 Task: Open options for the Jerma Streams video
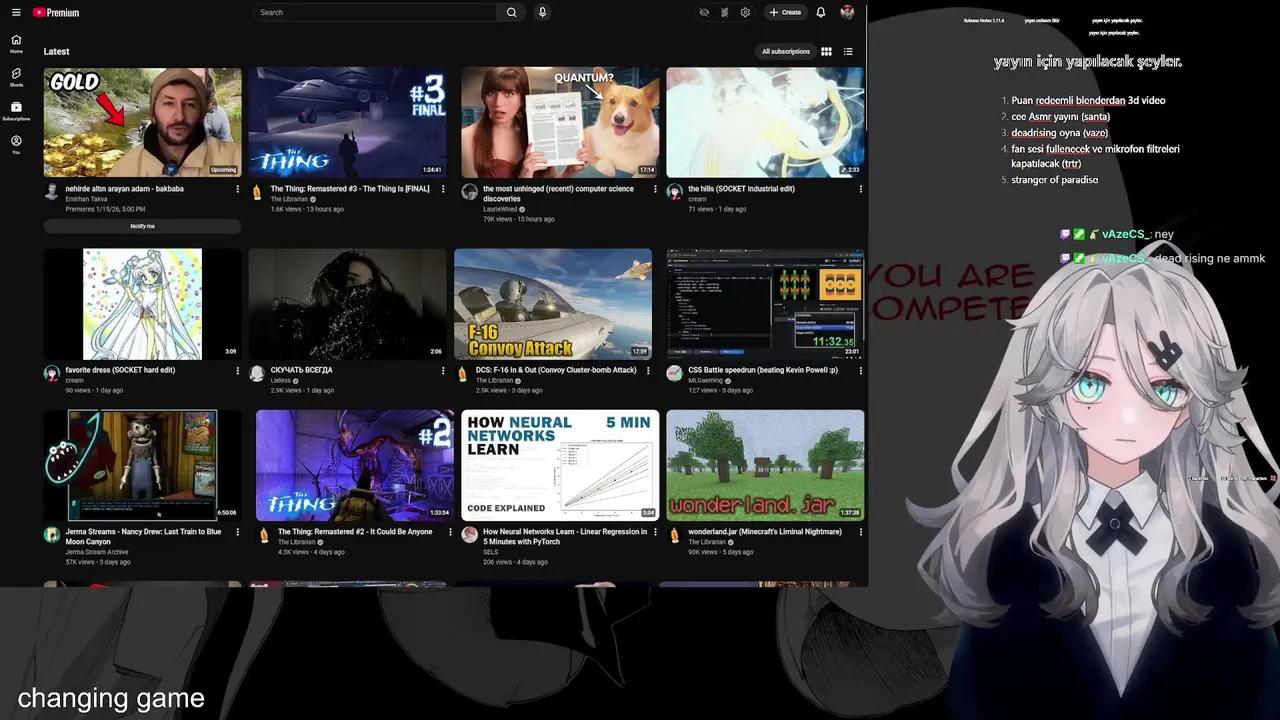point(237,532)
